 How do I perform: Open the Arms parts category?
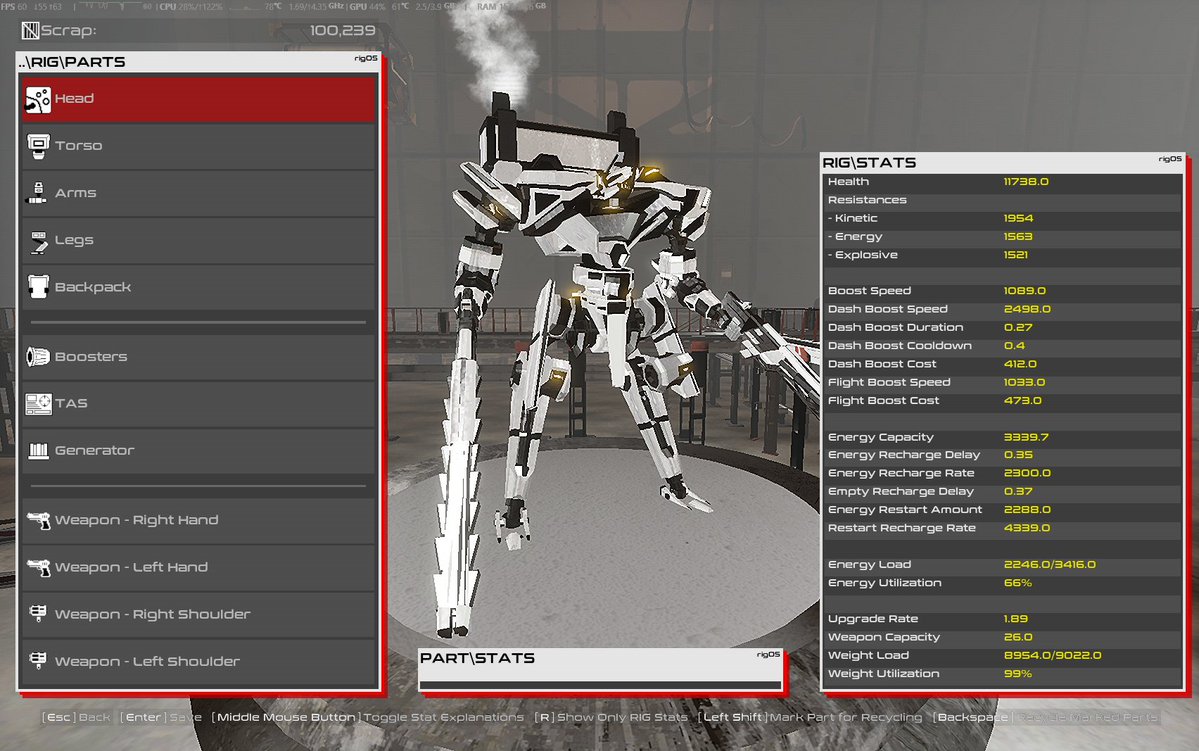coord(199,193)
